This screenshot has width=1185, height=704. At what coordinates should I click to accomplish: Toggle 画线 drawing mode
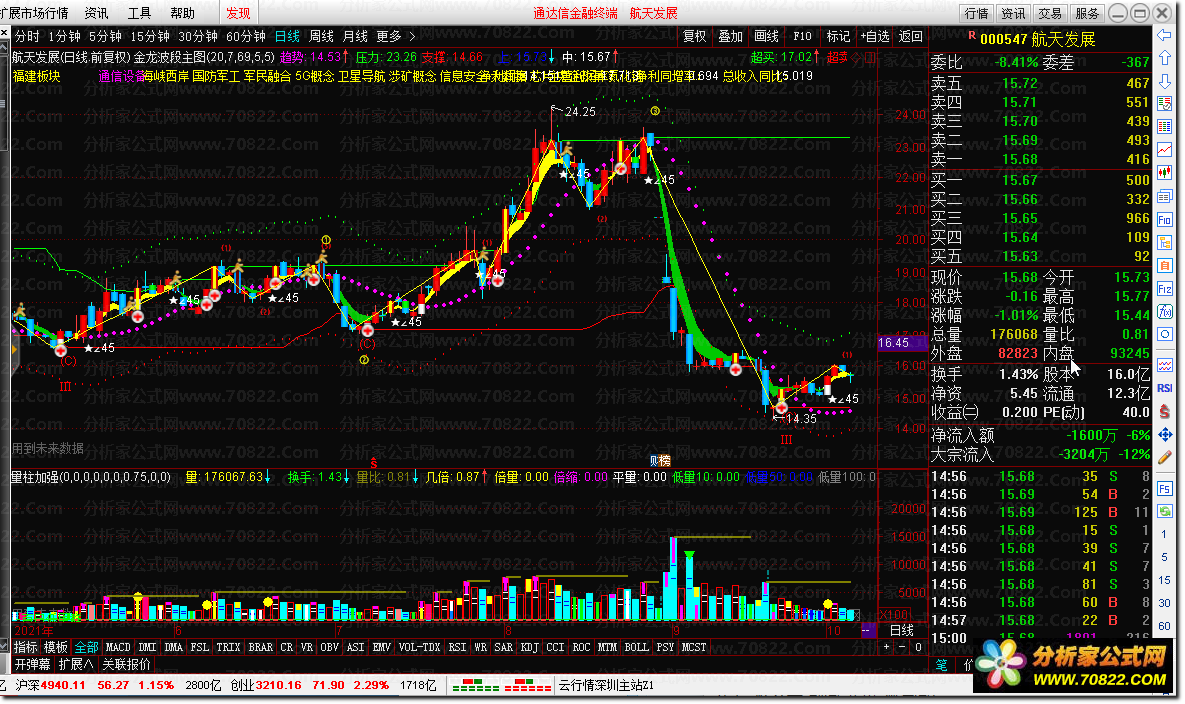[766, 36]
